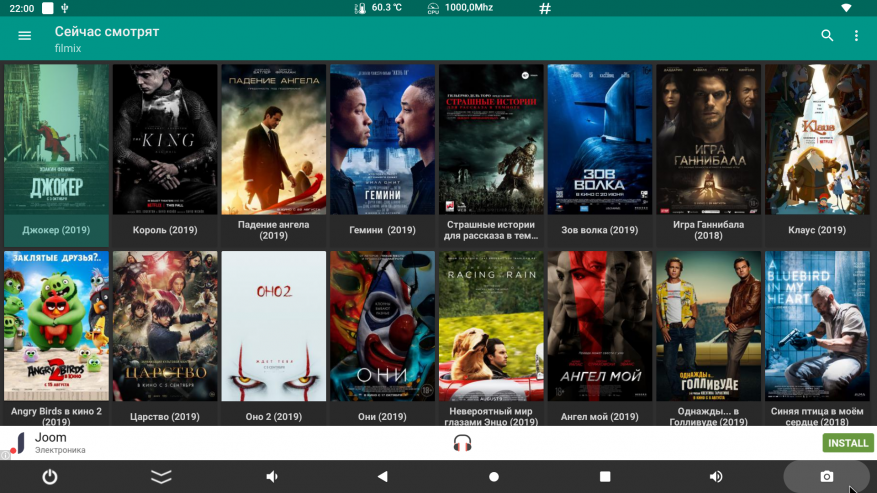Open the Однажды в Голливуде poster
This screenshot has height=493, width=877.
709,326
